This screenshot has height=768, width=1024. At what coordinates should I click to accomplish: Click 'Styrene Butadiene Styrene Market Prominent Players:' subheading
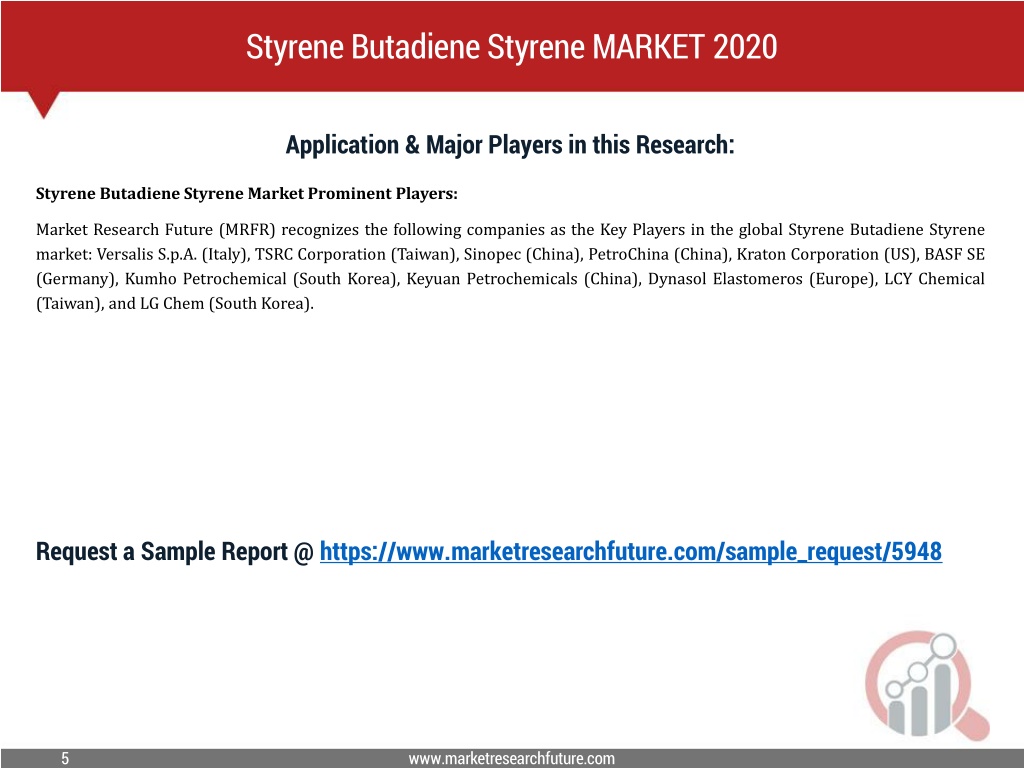tap(247, 194)
